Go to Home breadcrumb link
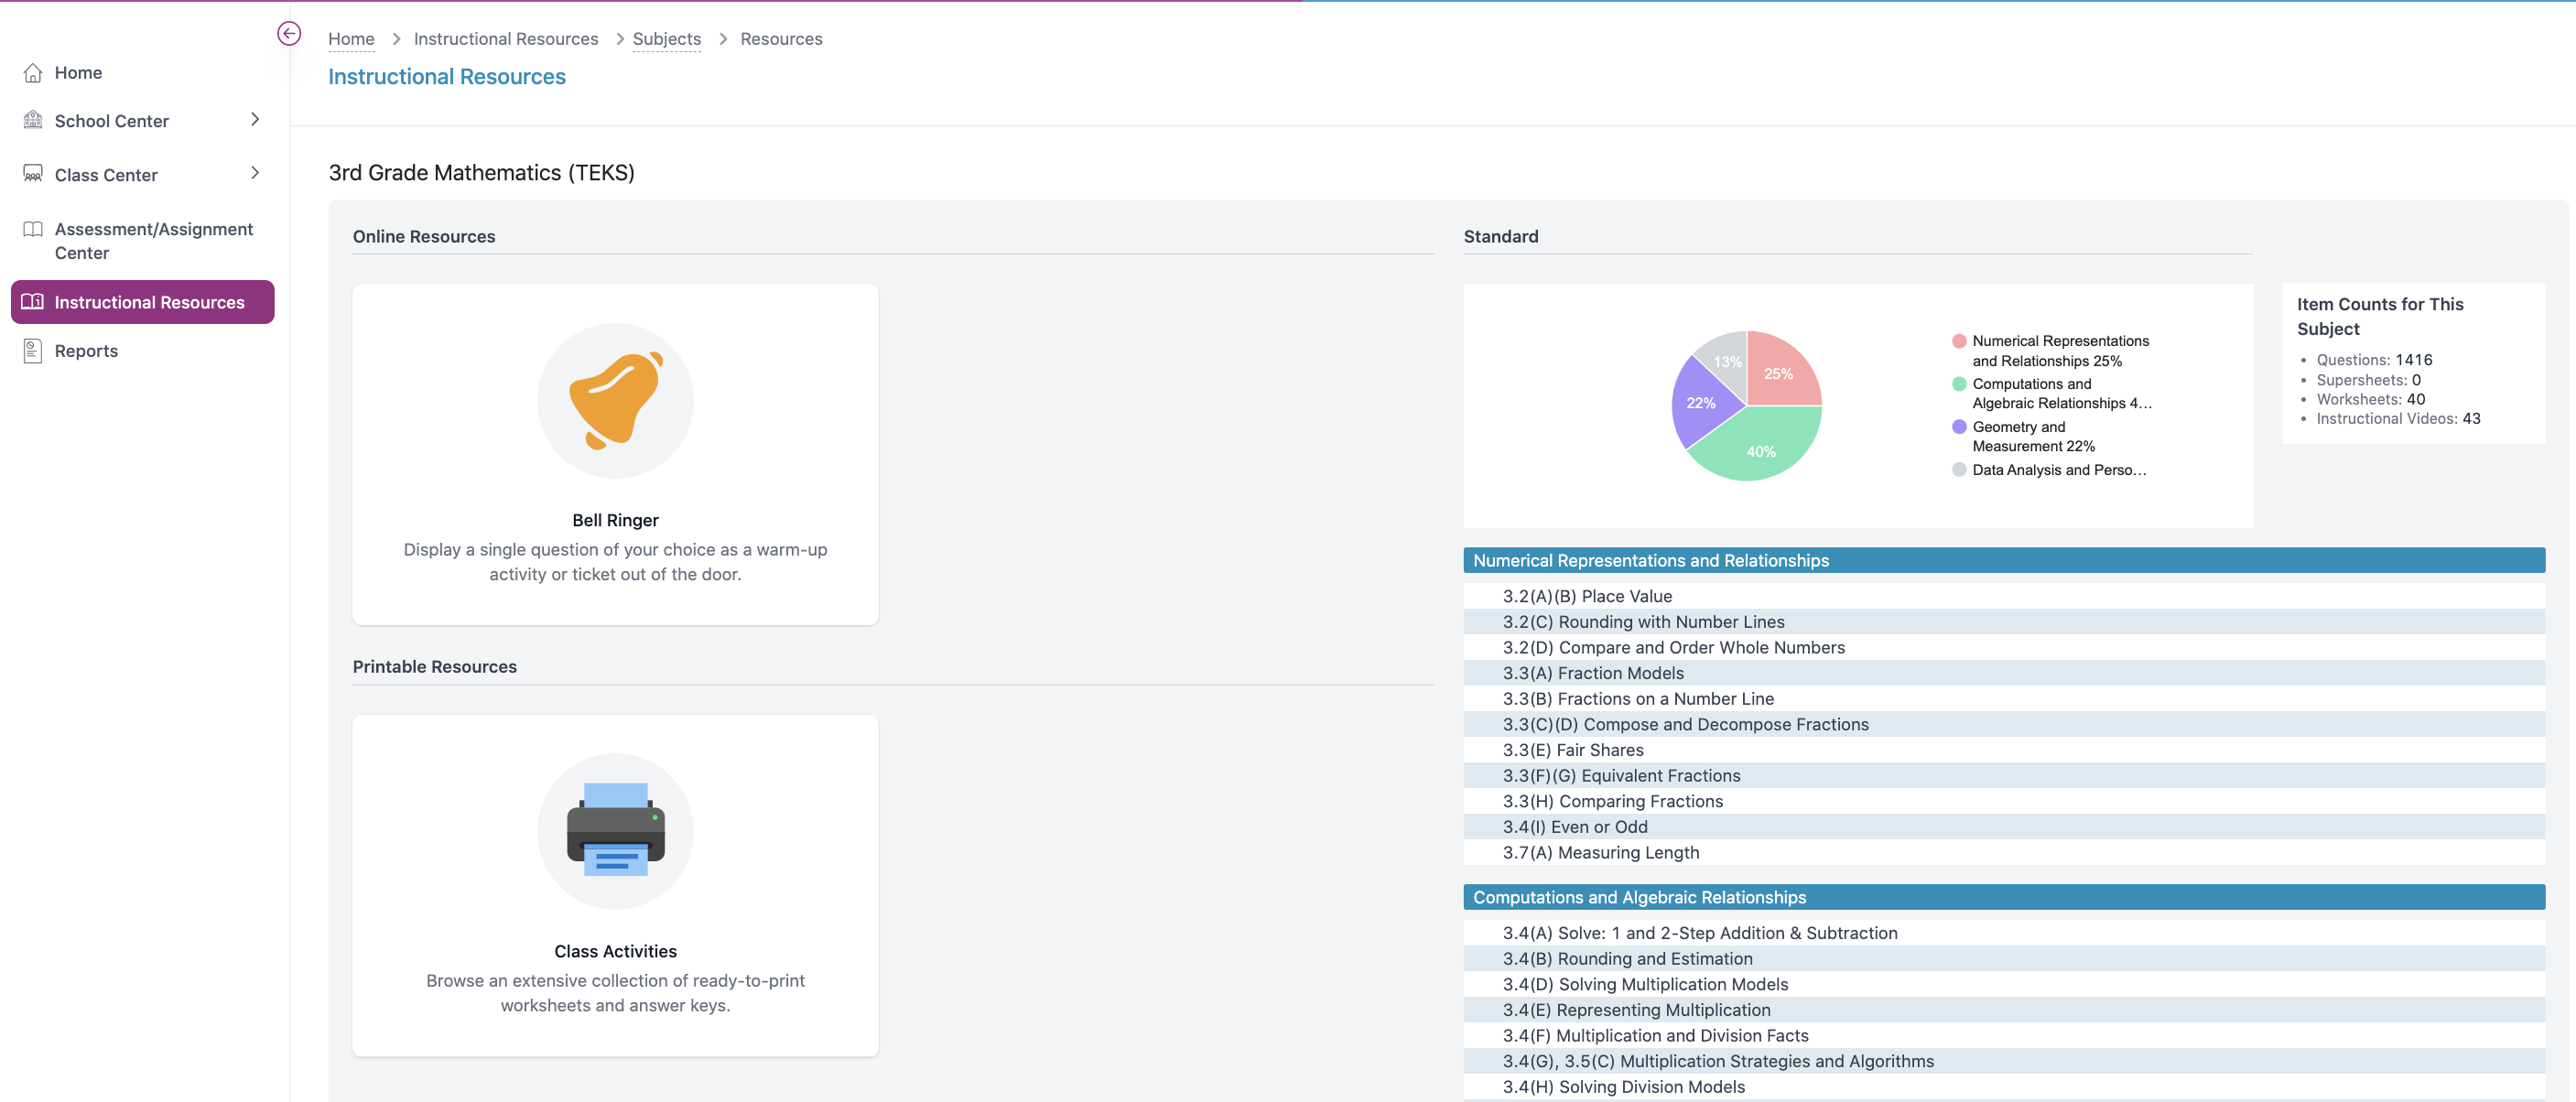The image size is (2576, 1102). [351, 39]
